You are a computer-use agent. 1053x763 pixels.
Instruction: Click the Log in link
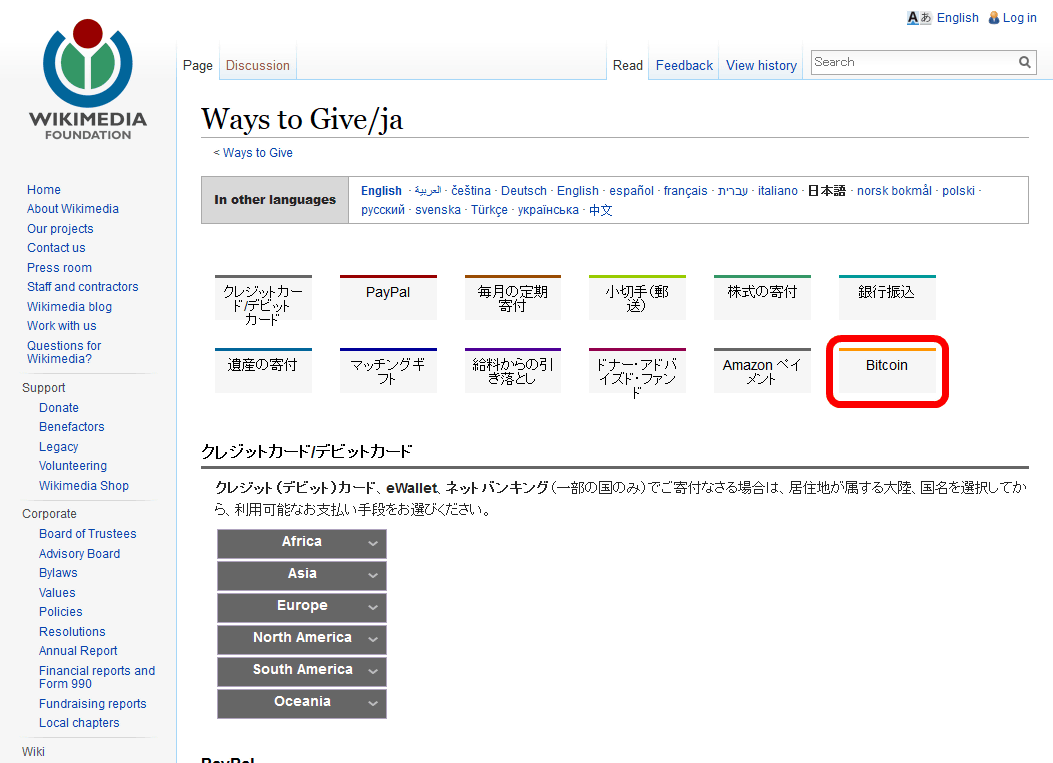1019,18
